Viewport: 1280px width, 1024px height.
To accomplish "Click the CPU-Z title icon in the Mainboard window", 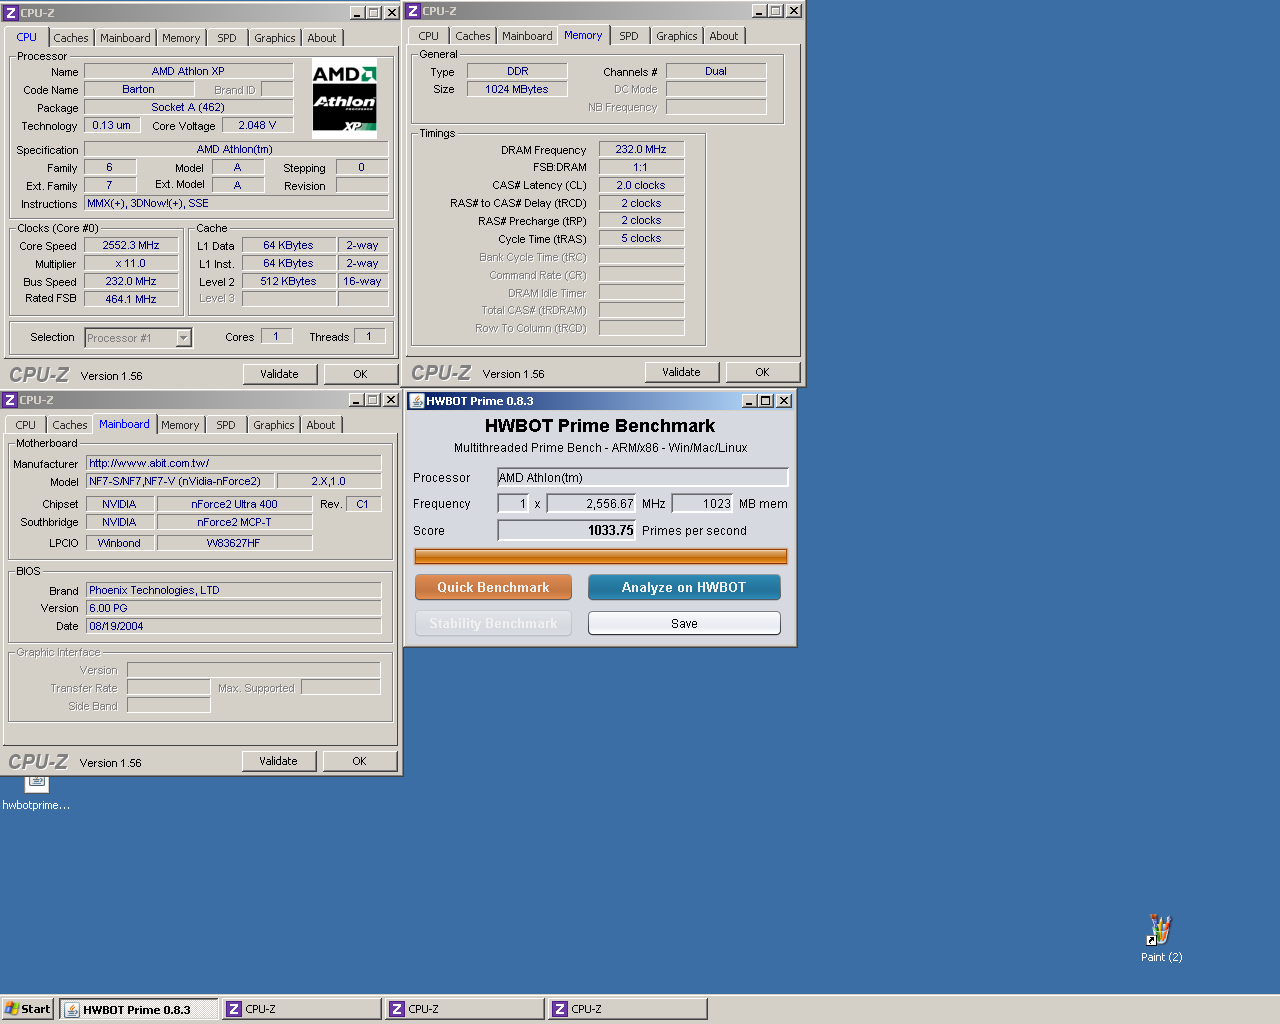I will (x=10, y=400).
